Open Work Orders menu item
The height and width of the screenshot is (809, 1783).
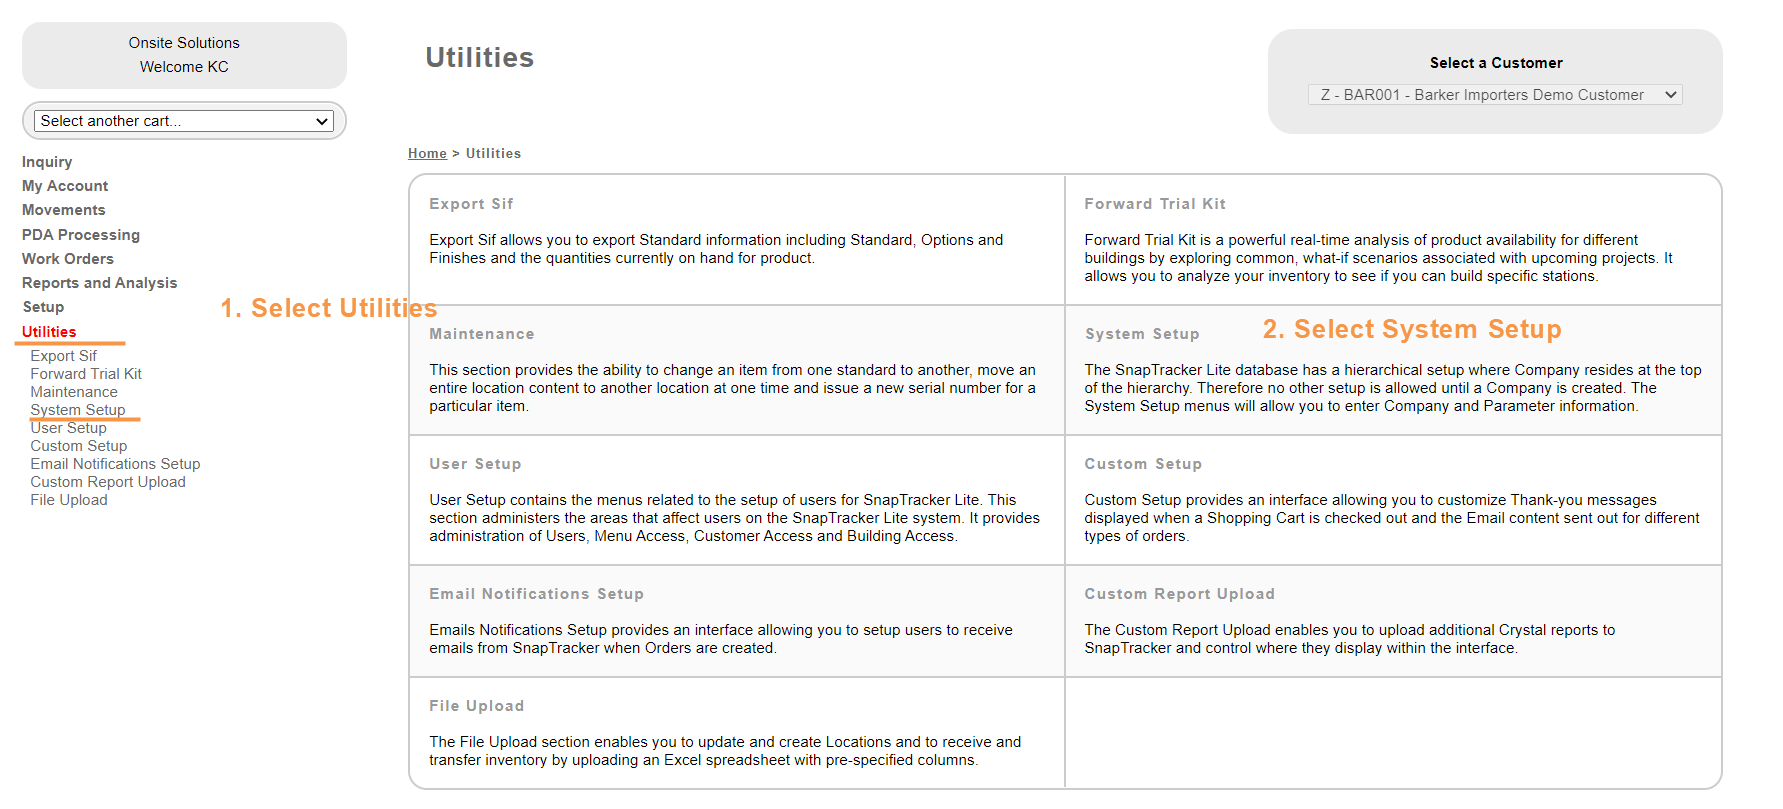(x=68, y=259)
